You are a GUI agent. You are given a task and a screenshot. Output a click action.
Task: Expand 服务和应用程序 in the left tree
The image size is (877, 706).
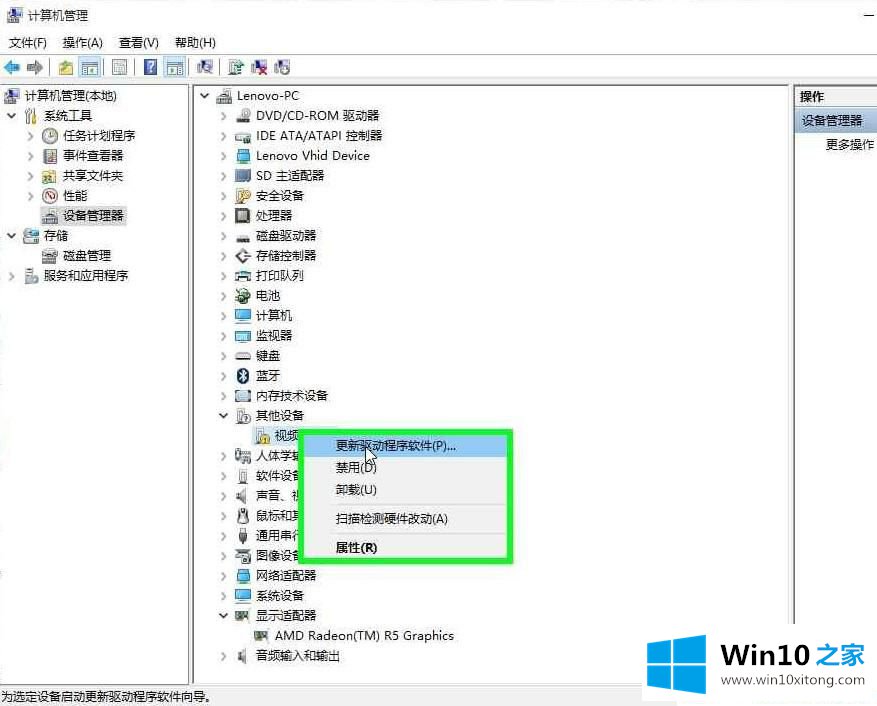[12, 275]
